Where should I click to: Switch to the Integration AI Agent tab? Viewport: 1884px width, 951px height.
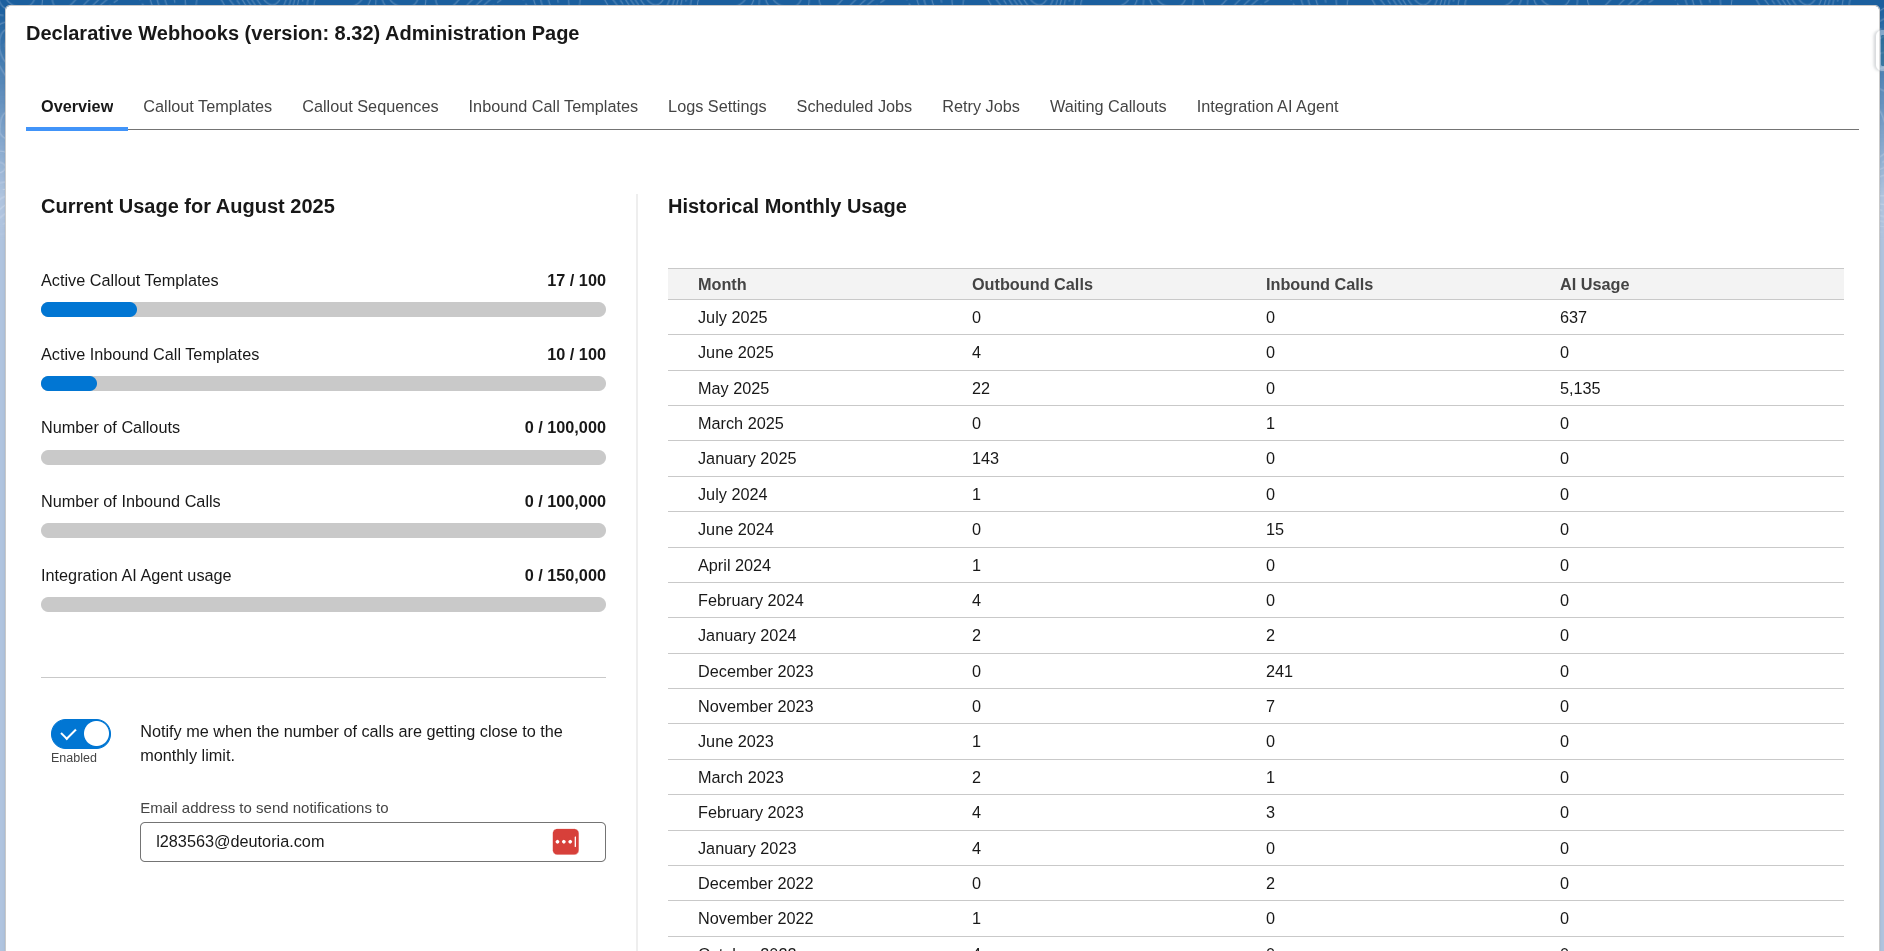coord(1266,107)
